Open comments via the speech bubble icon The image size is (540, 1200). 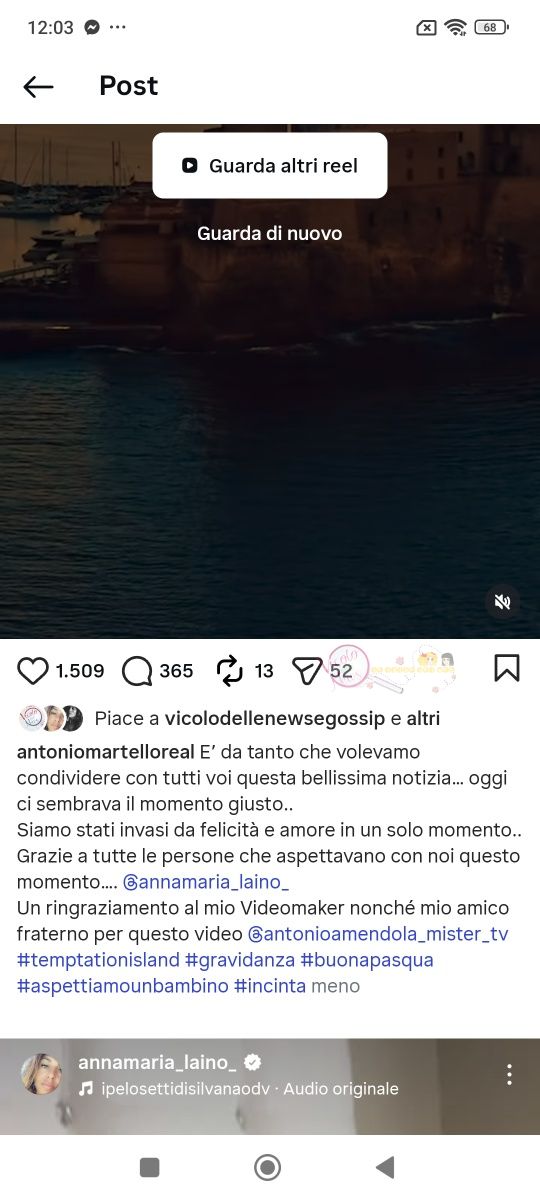(x=136, y=671)
